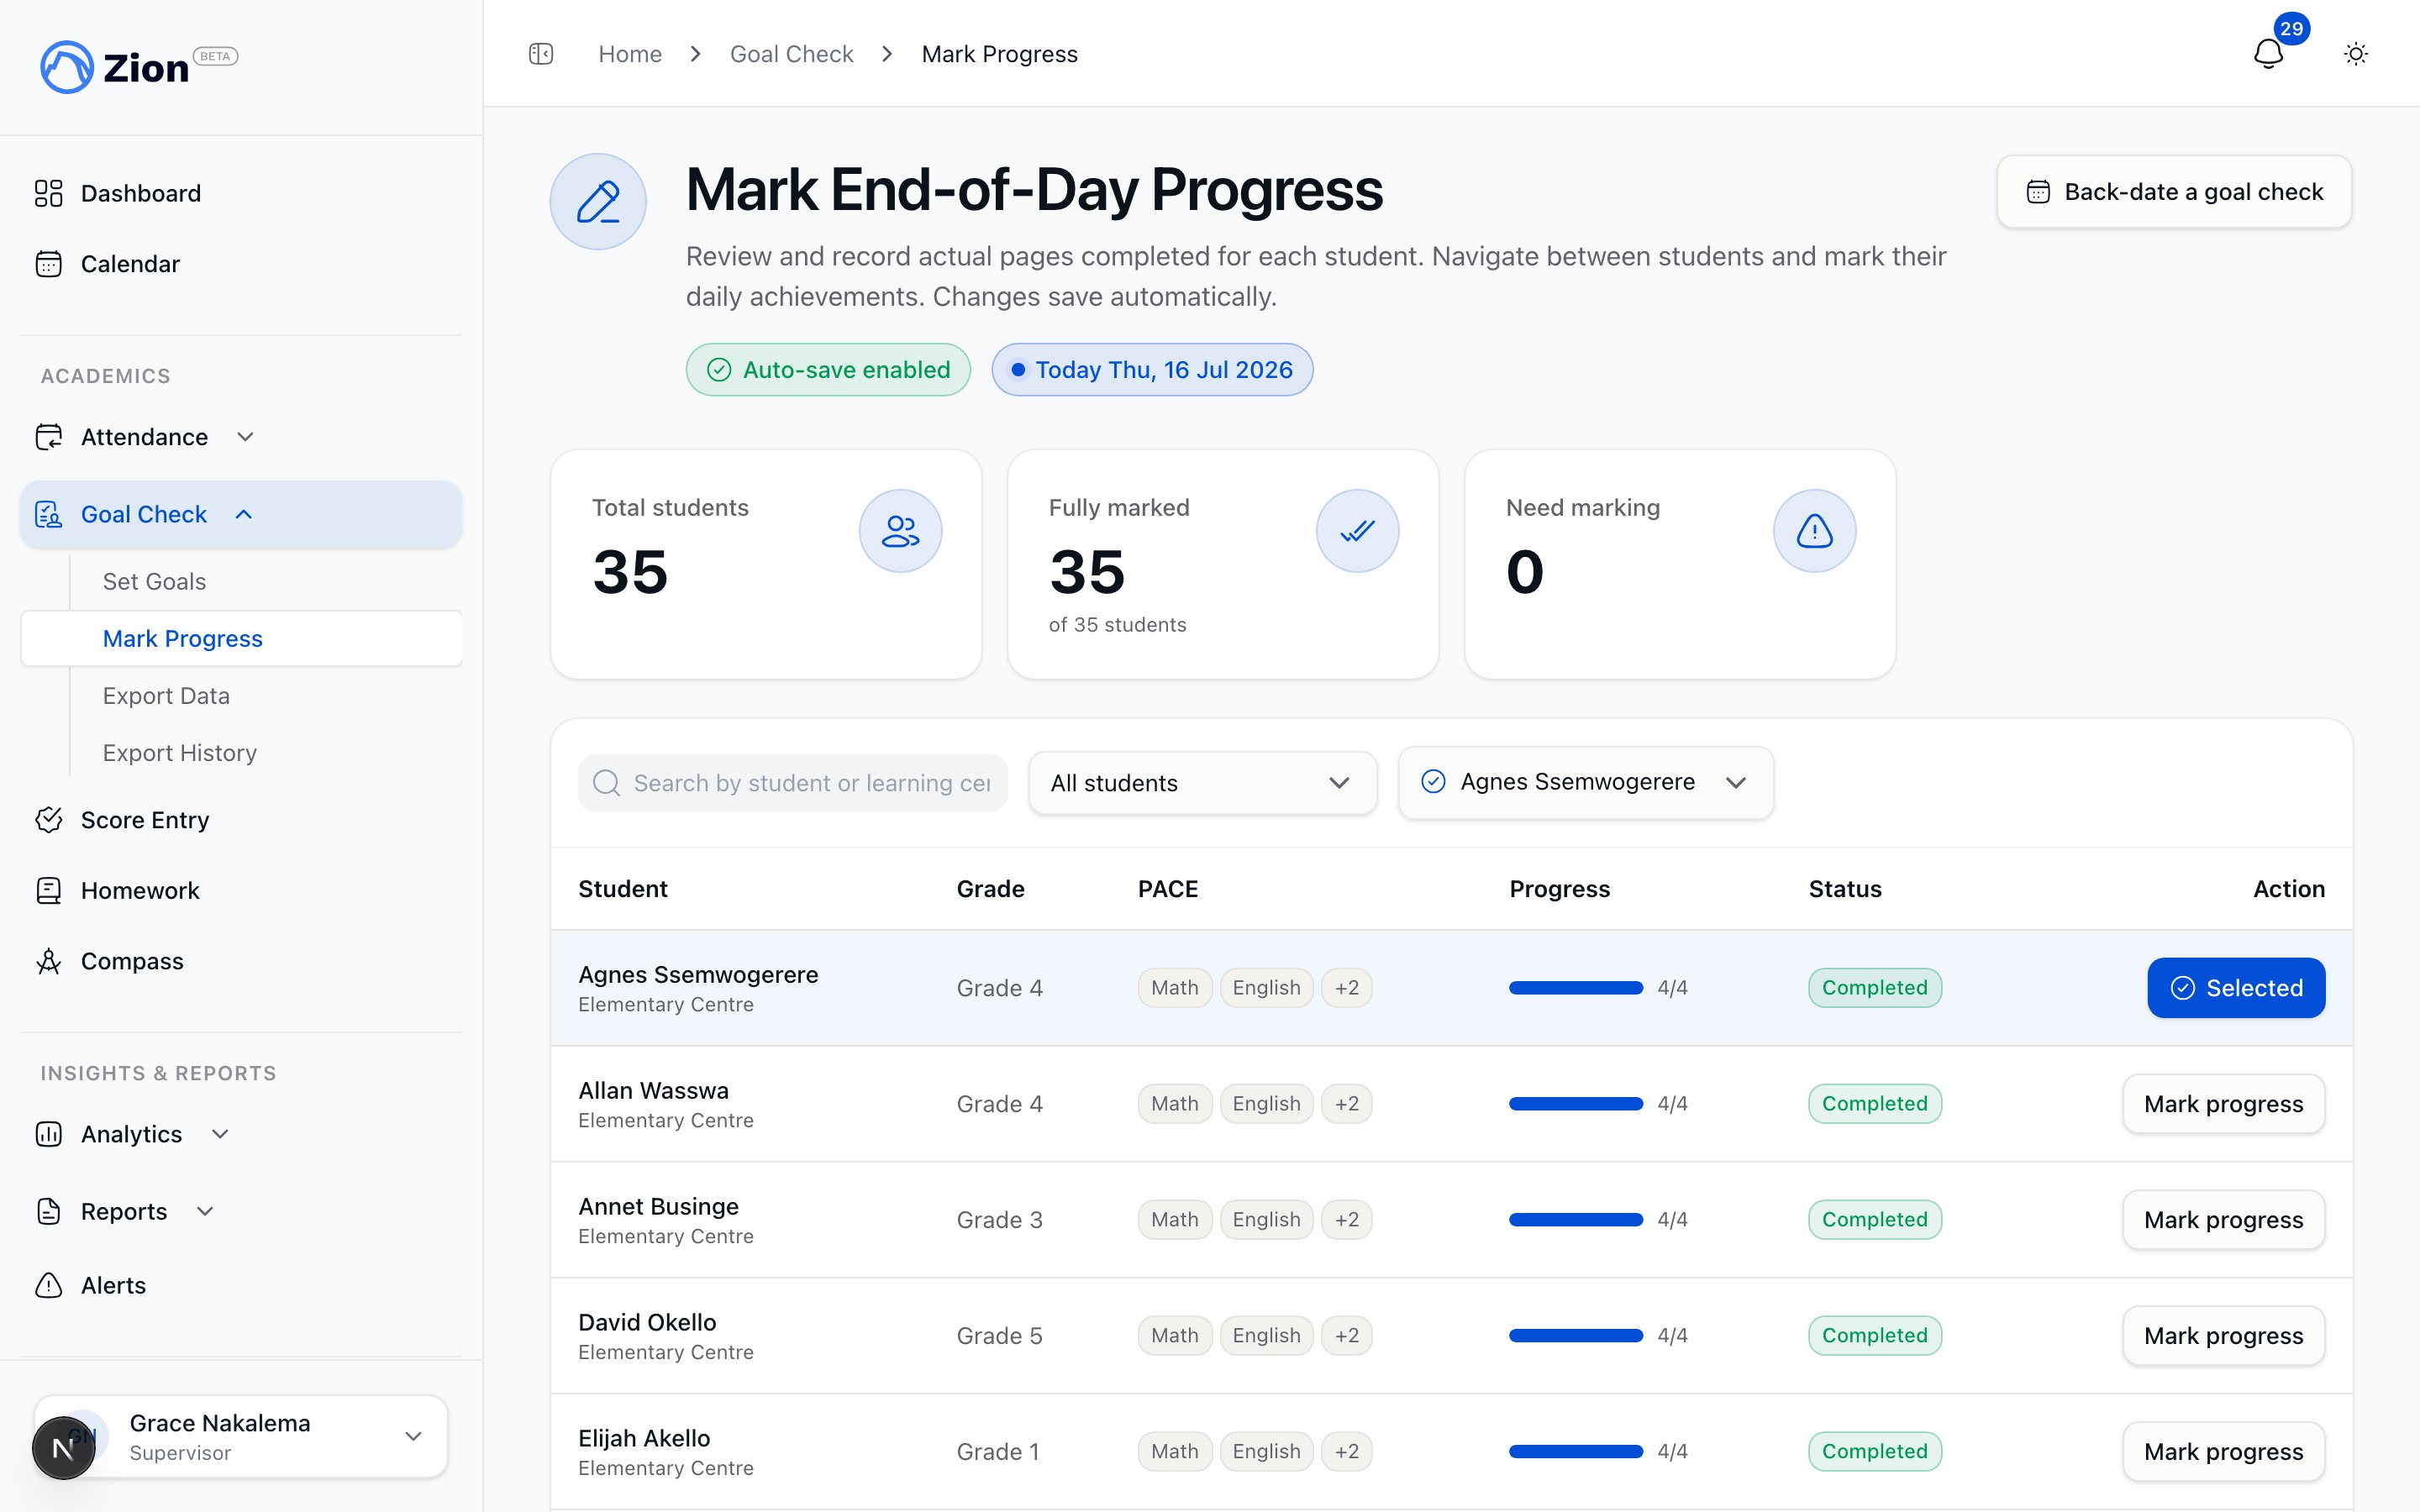Click the check icon beside Agnes Ssemwogerere dropdown
The height and width of the screenshot is (1512, 2420).
click(x=1433, y=782)
